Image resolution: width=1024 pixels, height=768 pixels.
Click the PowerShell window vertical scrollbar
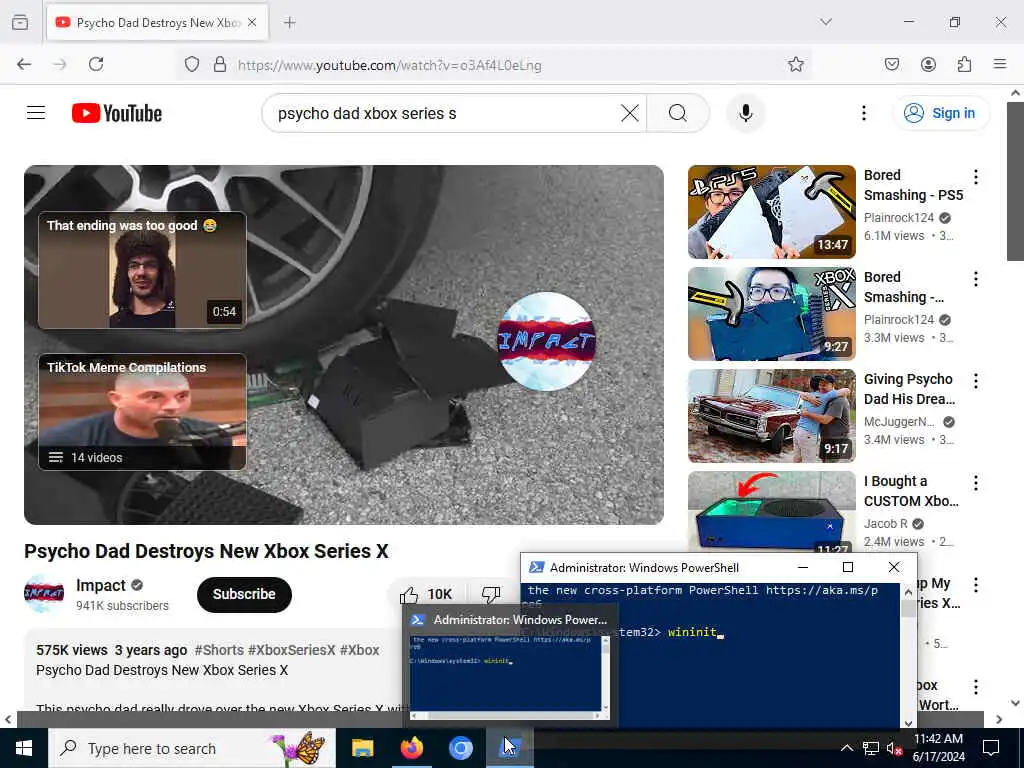908,656
